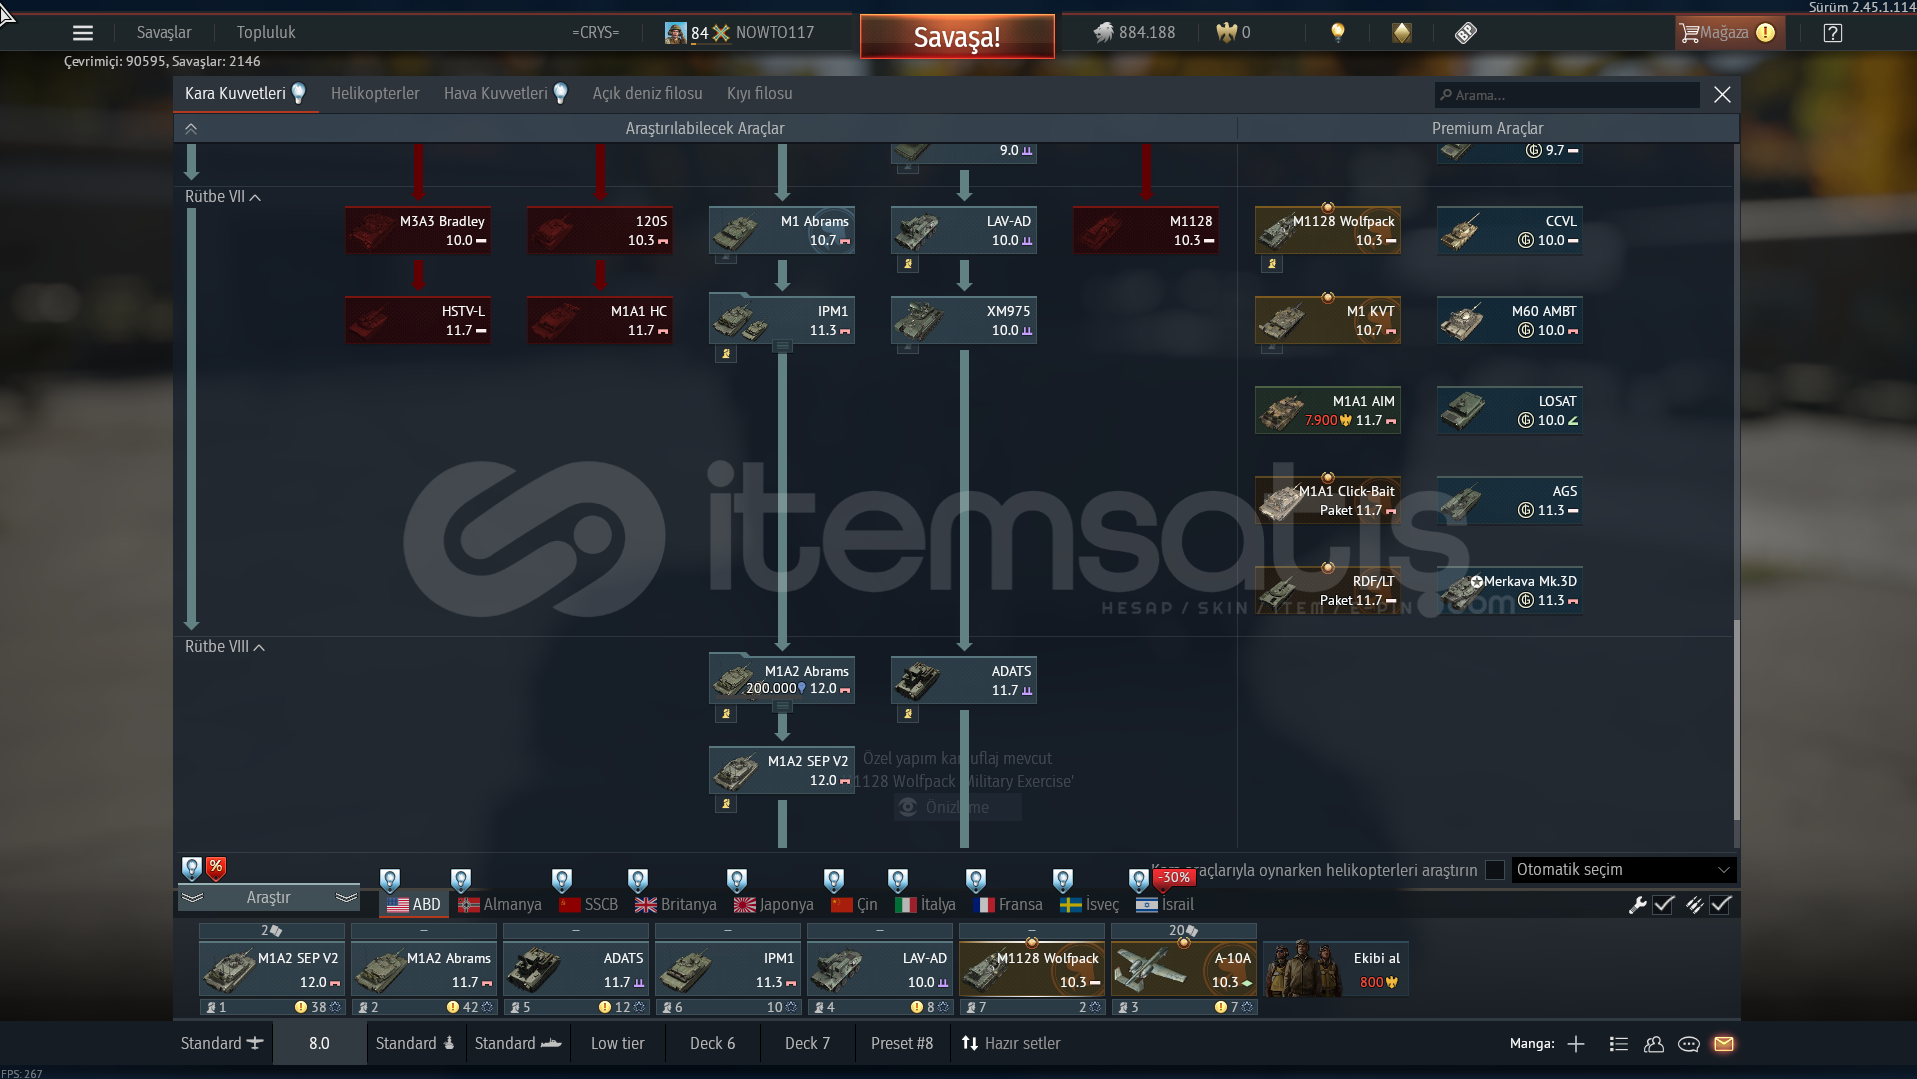This screenshot has width=1917, height=1079.
Task: Select the Standard aircraft preset
Action: (222, 1043)
